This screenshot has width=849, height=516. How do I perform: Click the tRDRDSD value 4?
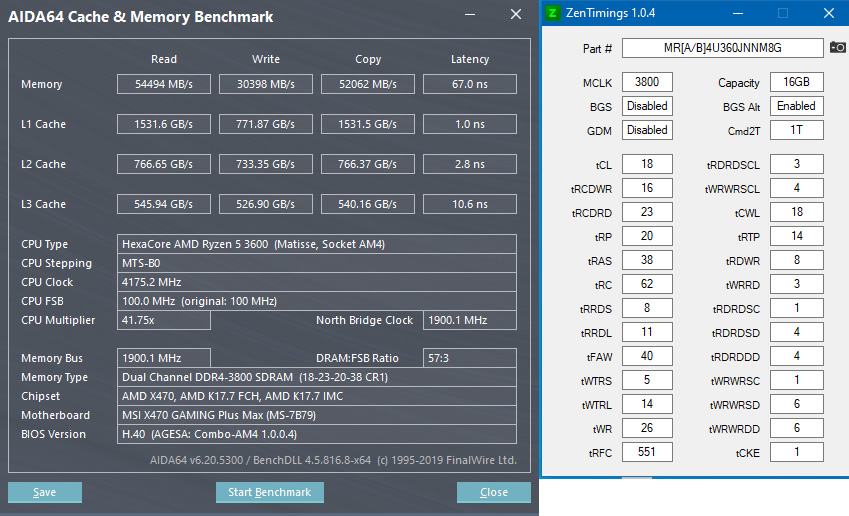[796, 332]
